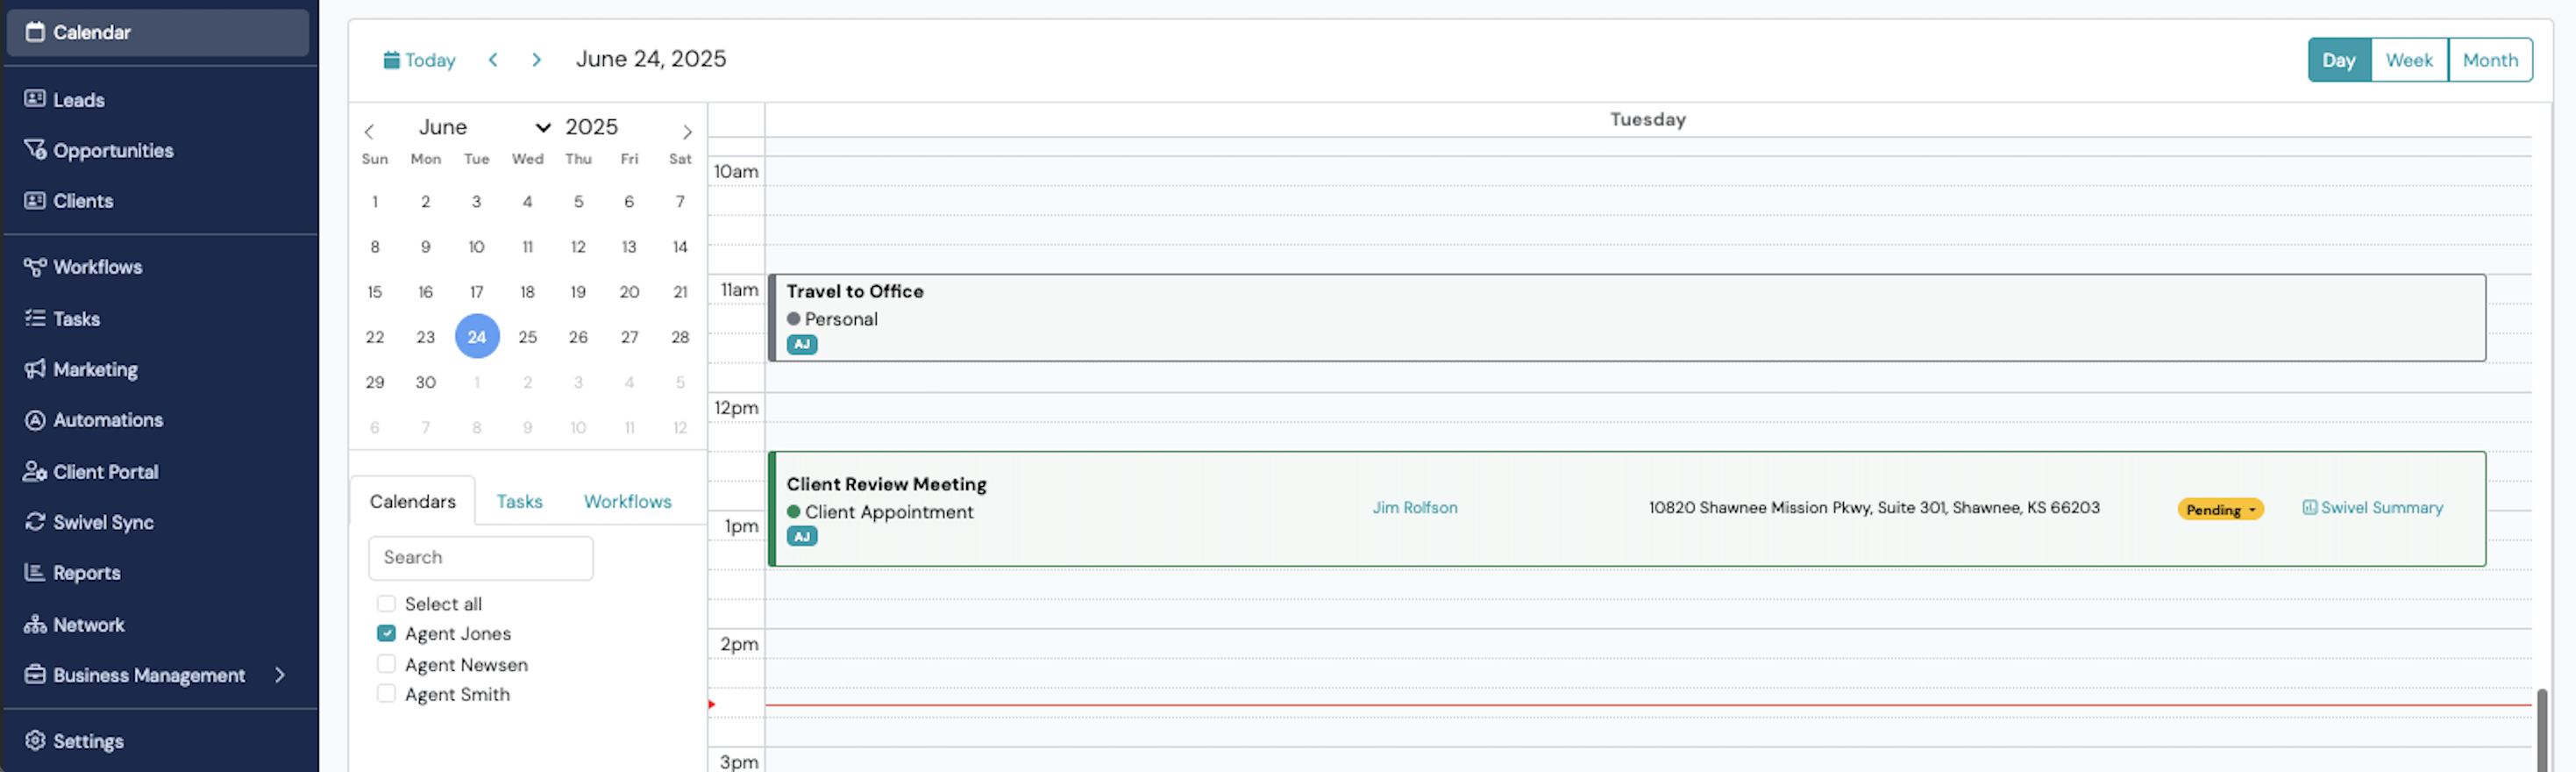Click the Today calendar icon
The image size is (2576, 772).
coord(391,60)
